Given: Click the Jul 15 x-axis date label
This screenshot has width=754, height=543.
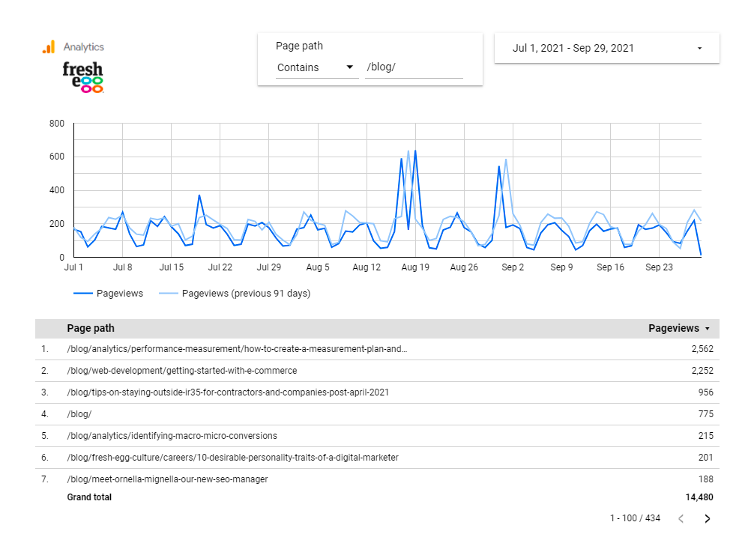Looking at the screenshot, I should pyautogui.click(x=172, y=267).
